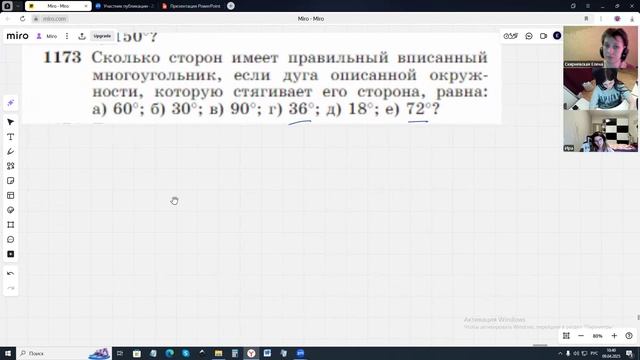This screenshot has width=640, height=360.
Task: Switch to the PowerPoint presentation tab
Action: [191, 6]
